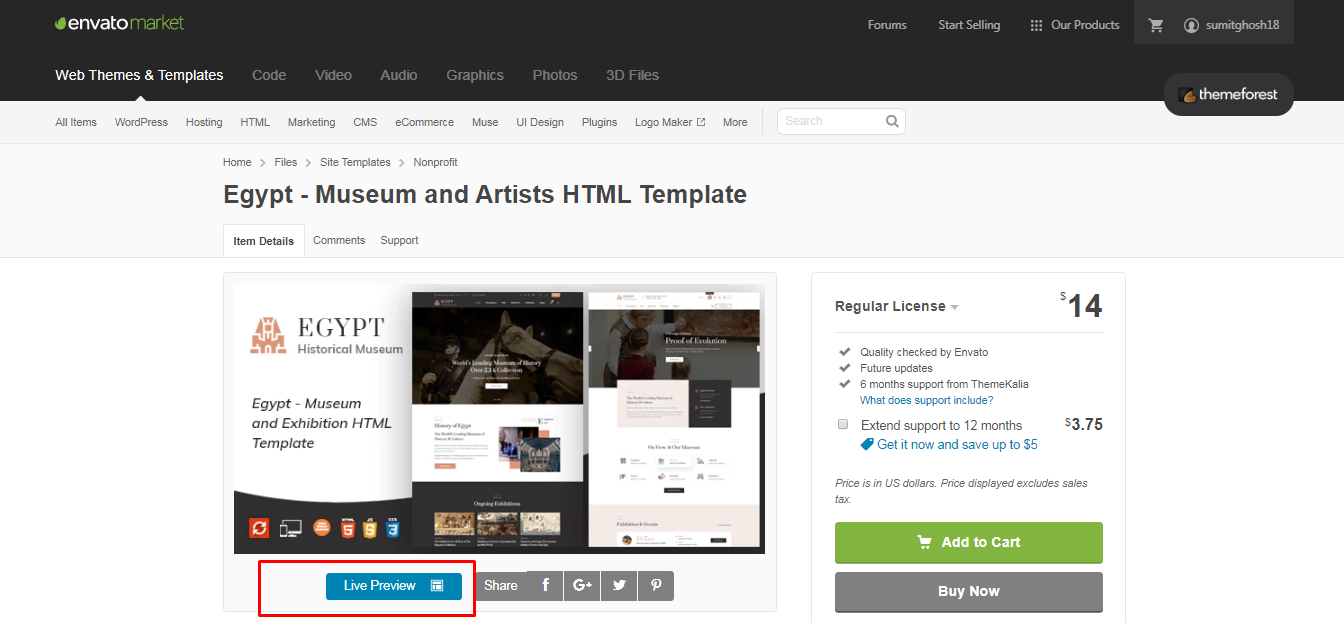Select All Items category

click(76, 122)
